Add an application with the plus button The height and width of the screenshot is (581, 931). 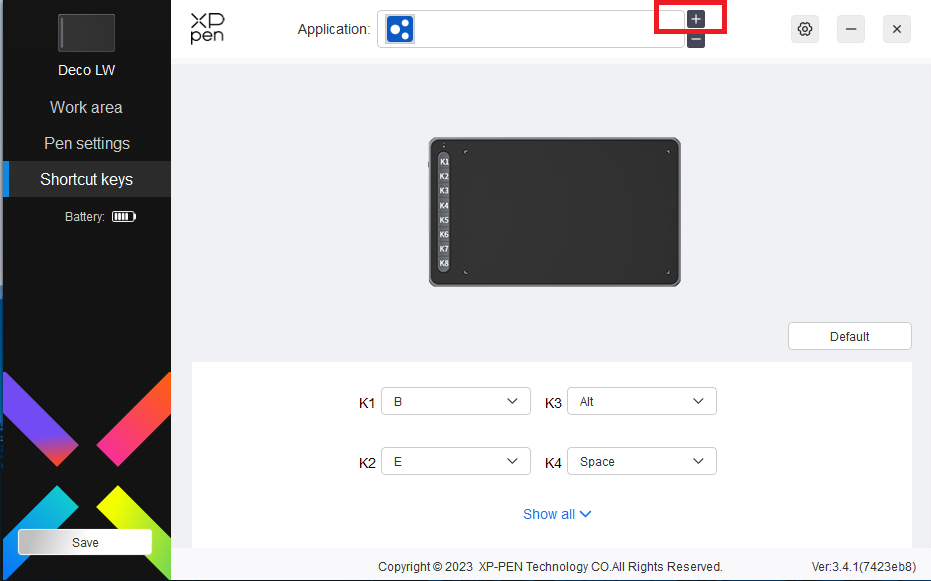[x=696, y=19]
